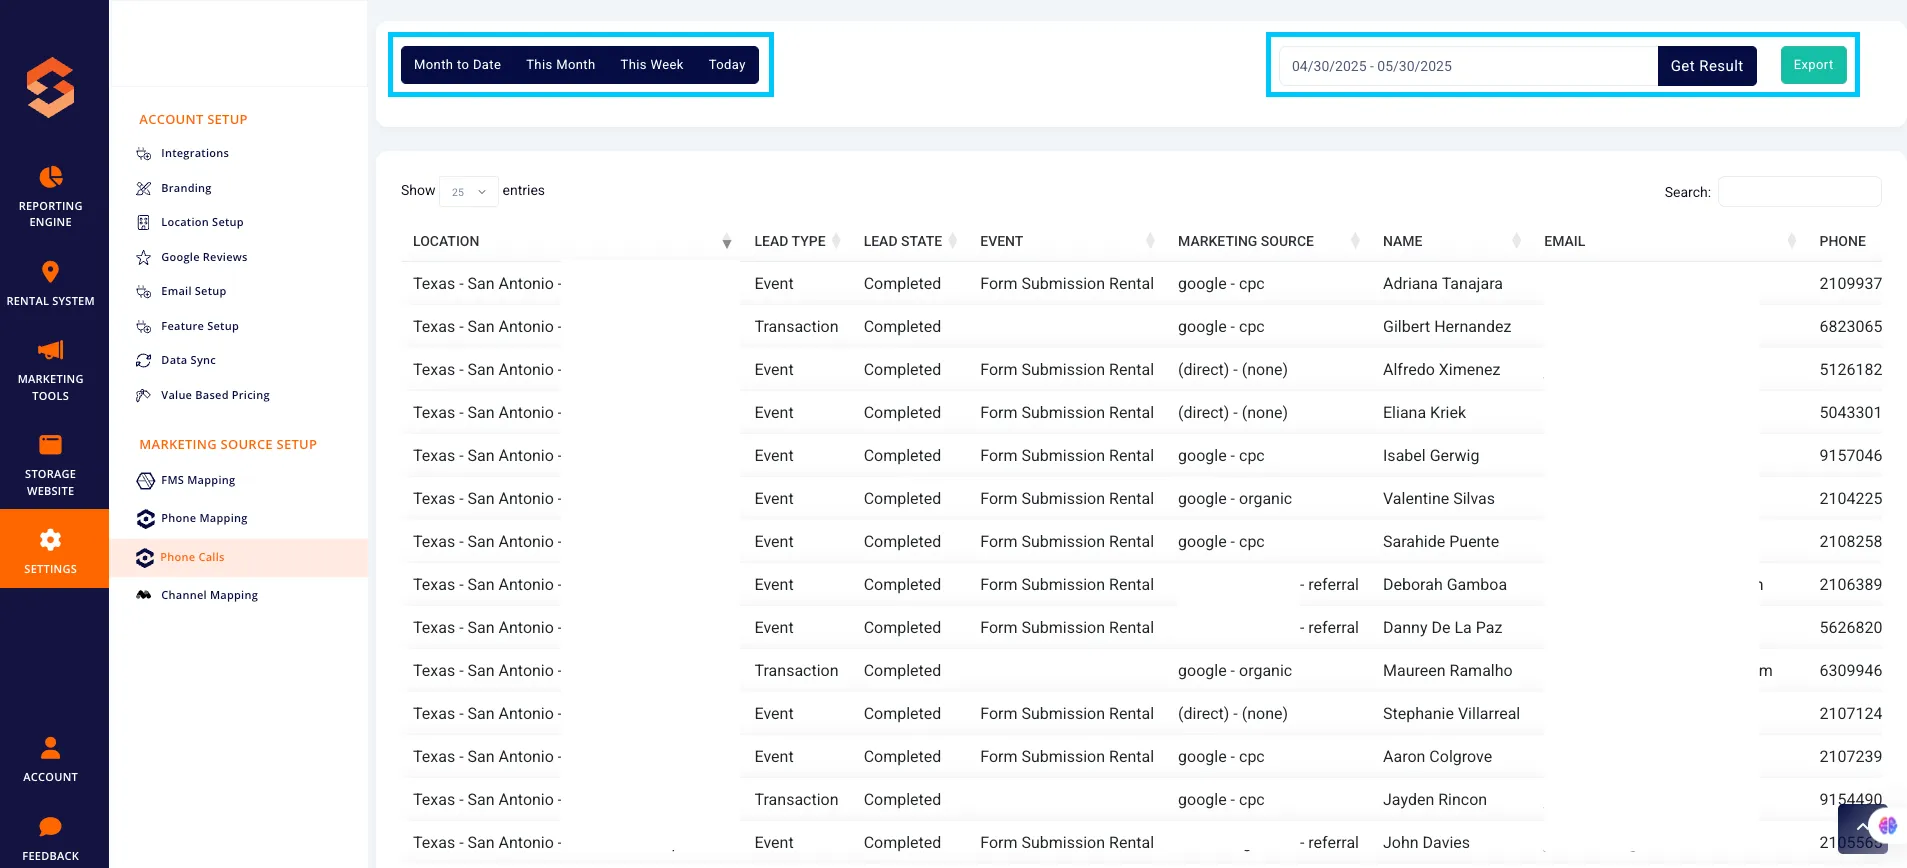Open Reporting Engine pie chart icon

tap(51, 177)
